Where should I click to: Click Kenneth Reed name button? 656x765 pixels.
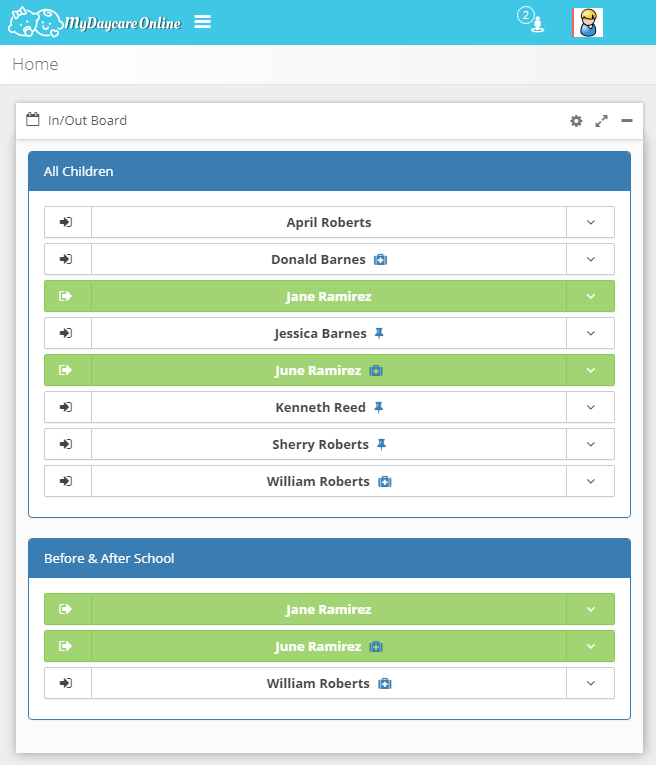pos(320,408)
